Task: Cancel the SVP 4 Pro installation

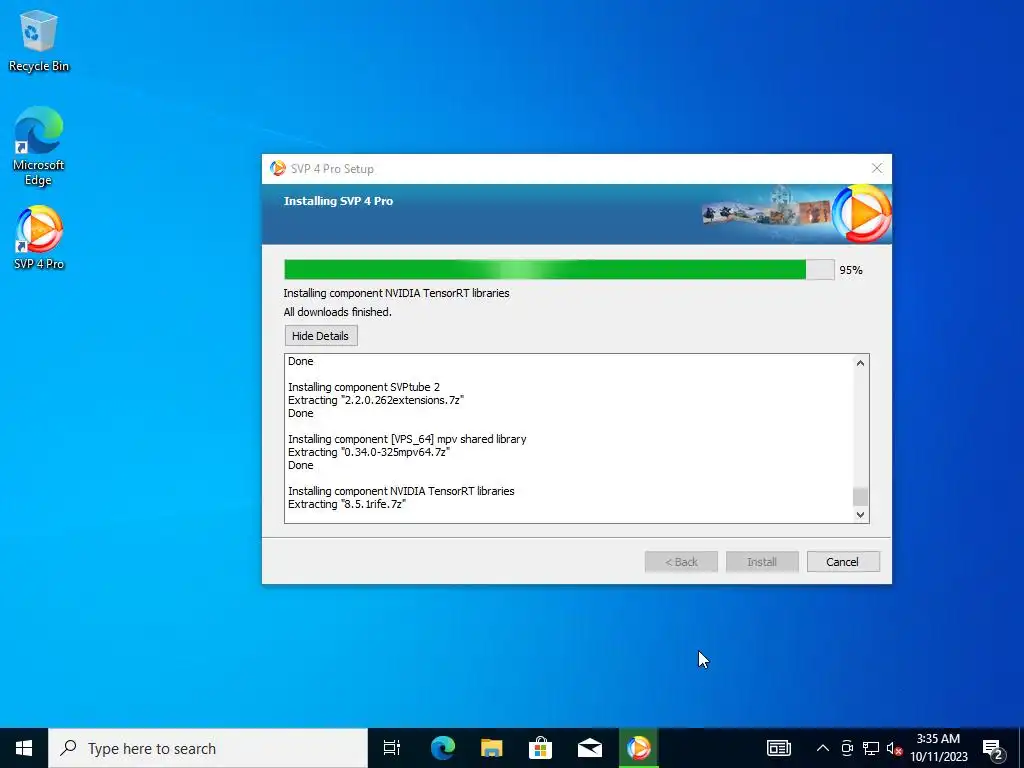Action: (x=842, y=562)
